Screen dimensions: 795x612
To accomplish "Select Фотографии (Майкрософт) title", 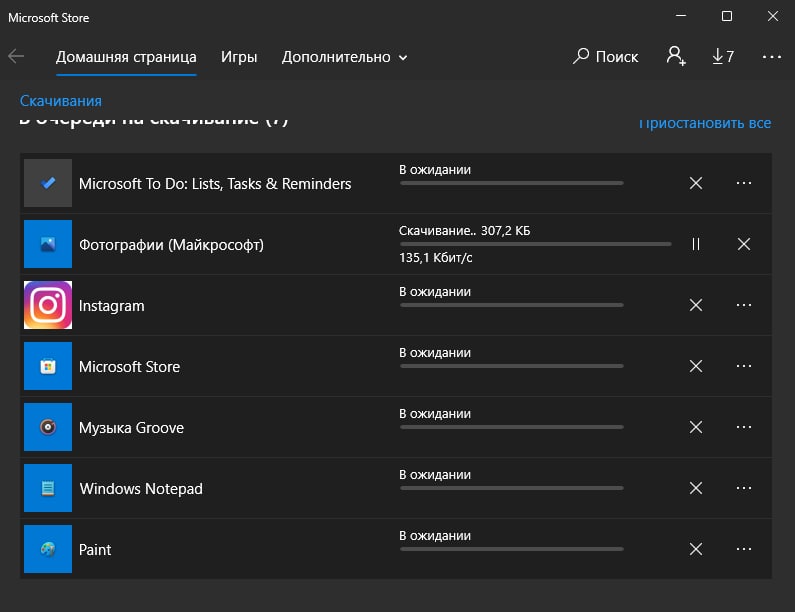I will click(x=171, y=245).
